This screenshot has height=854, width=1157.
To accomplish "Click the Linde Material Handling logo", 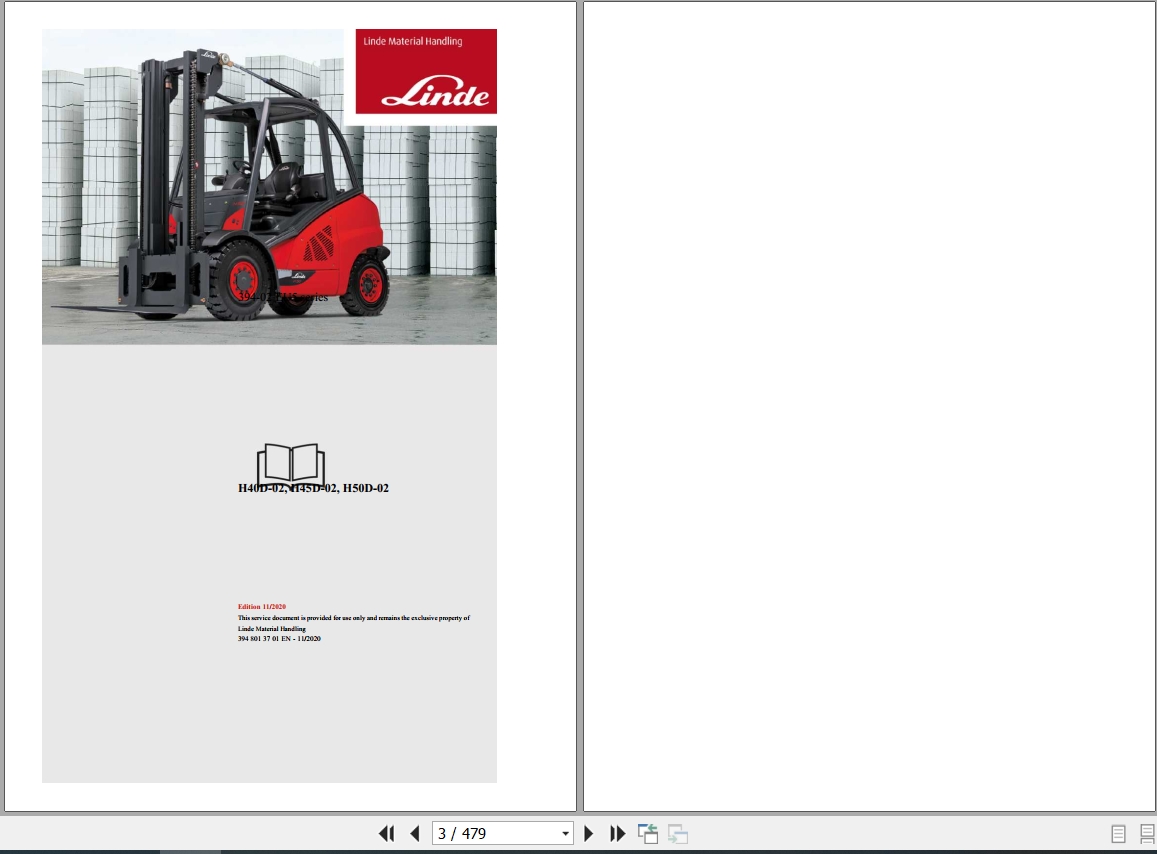I will 426,71.
